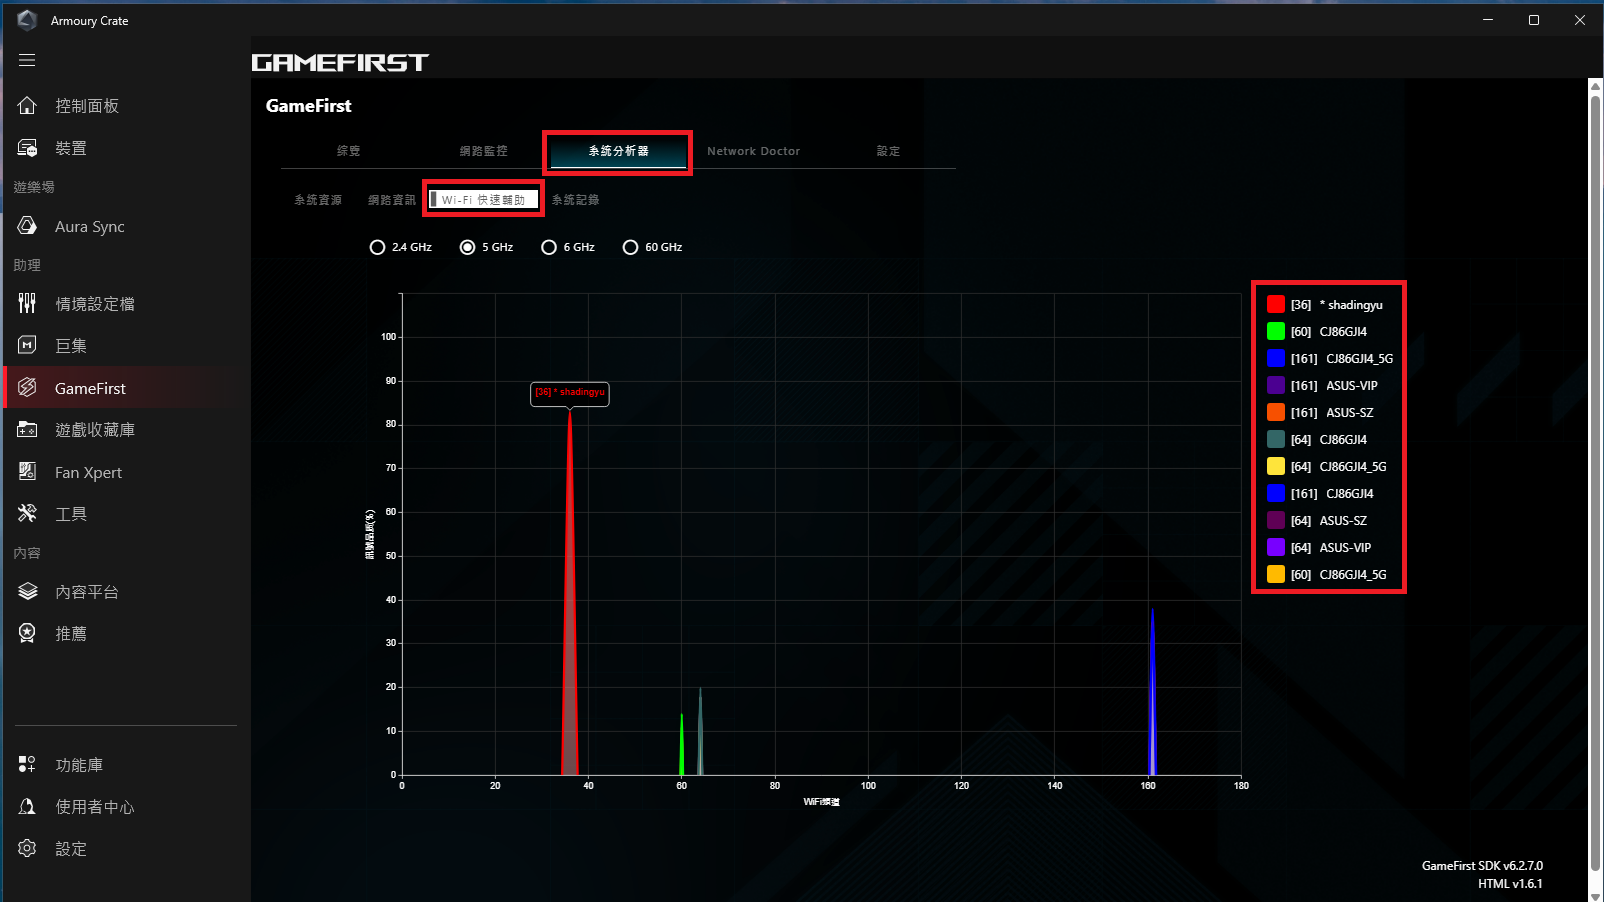The image size is (1604, 902).
Task: Click legend text [60] CJ86GJI4_5G
Action: (x=1338, y=574)
